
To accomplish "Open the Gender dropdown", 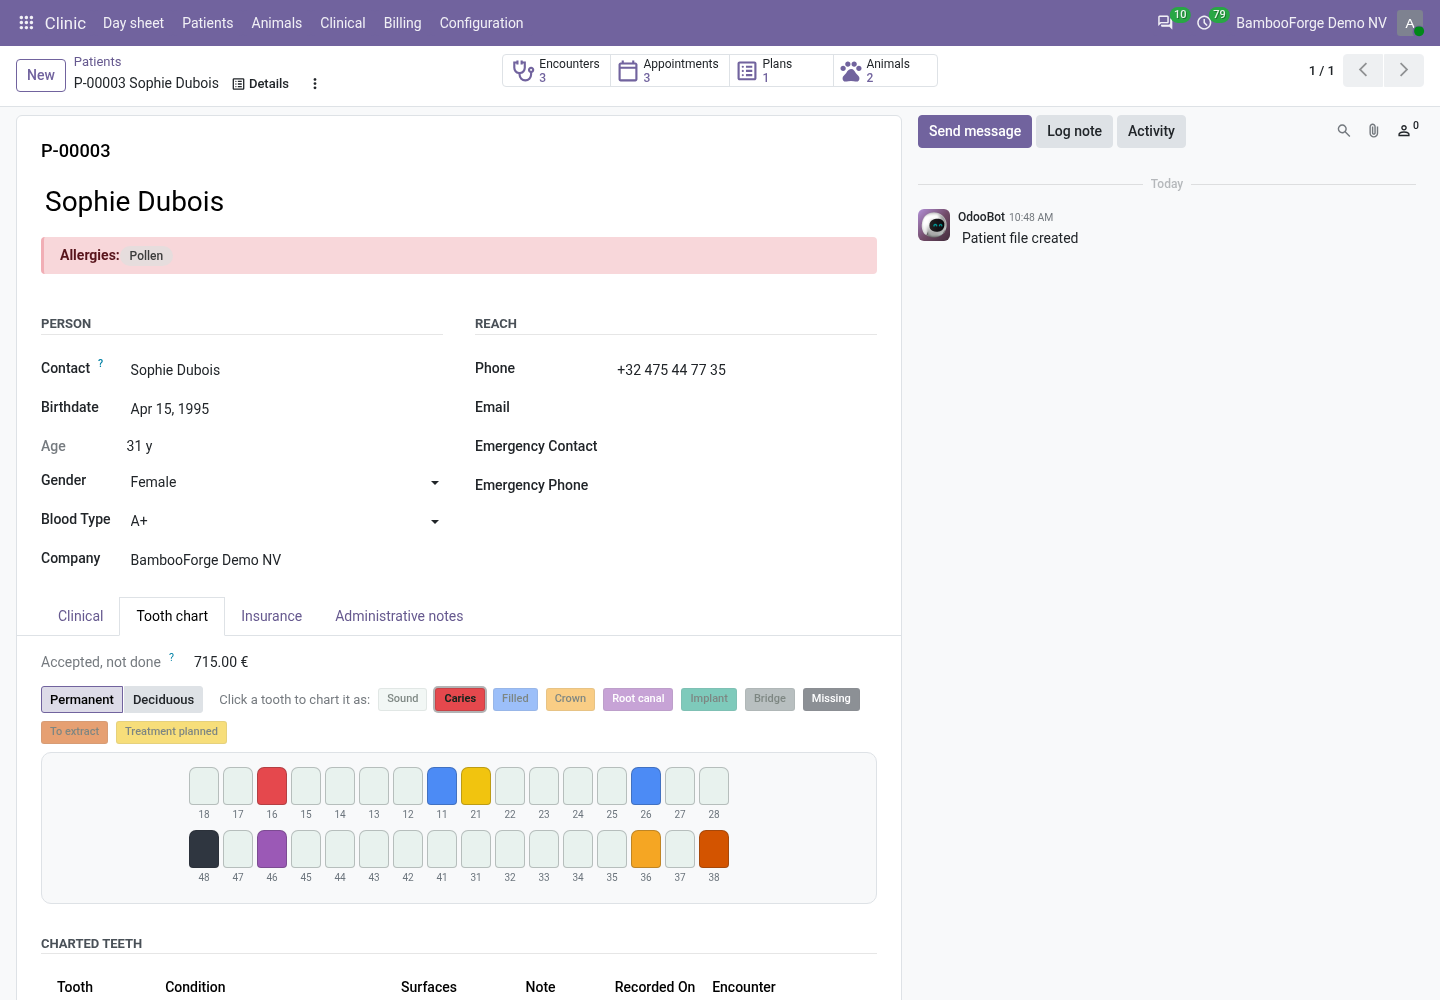I will (285, 482).
